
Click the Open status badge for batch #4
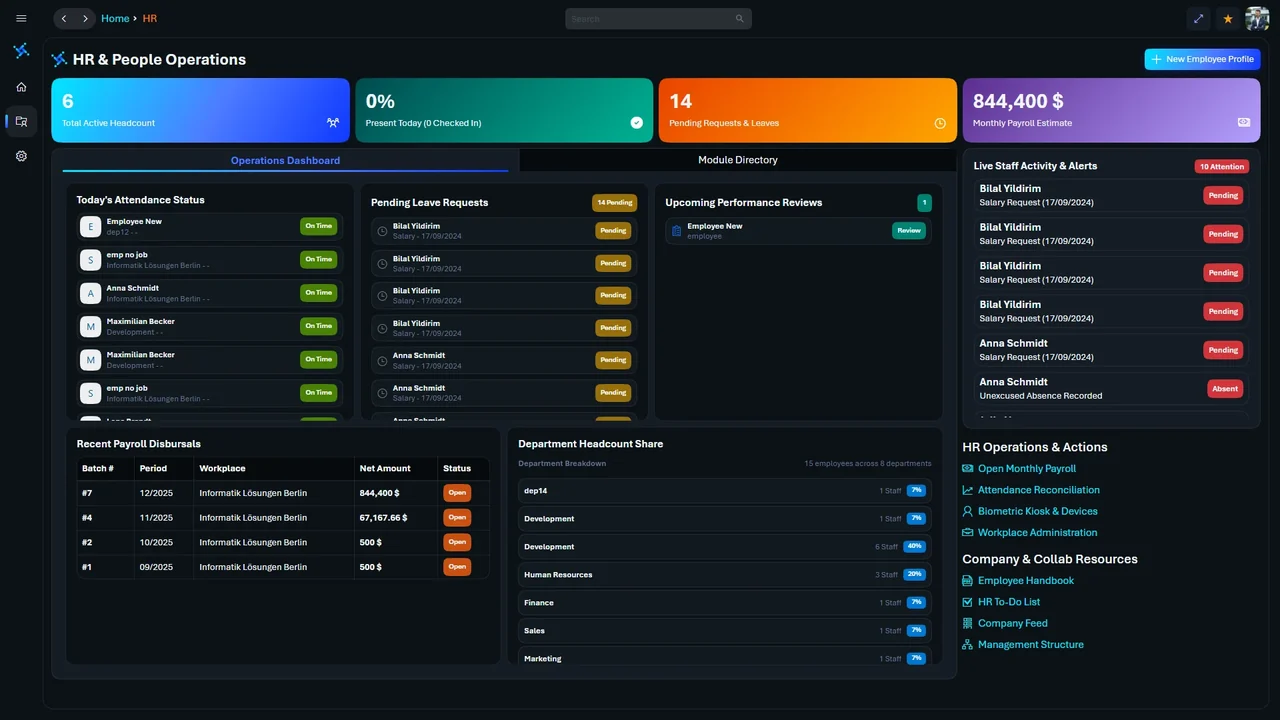[457, 518]
